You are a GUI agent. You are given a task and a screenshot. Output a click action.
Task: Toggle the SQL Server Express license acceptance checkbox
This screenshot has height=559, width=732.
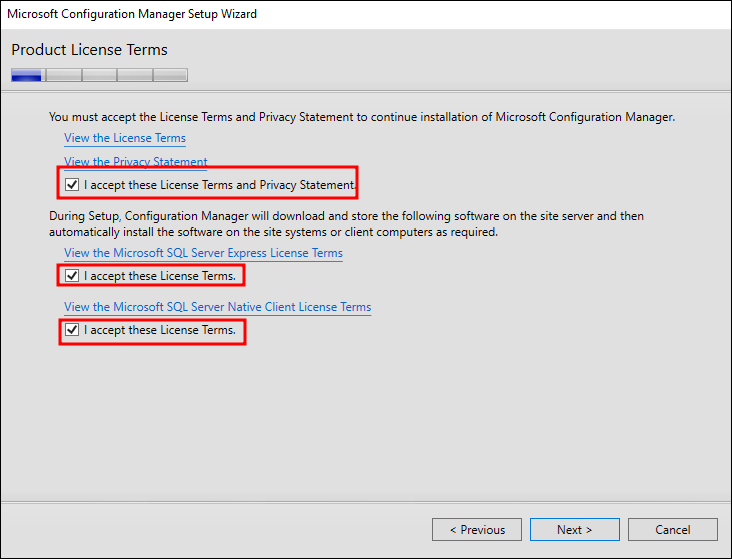tap(72, 276)
